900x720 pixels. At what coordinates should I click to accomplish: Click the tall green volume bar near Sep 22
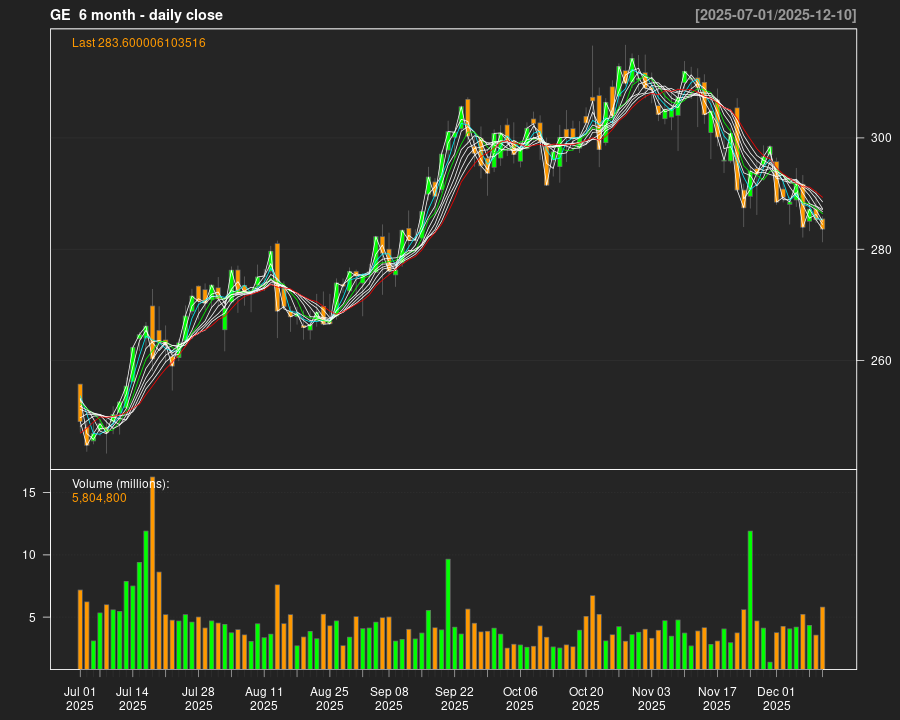[448, 613]
